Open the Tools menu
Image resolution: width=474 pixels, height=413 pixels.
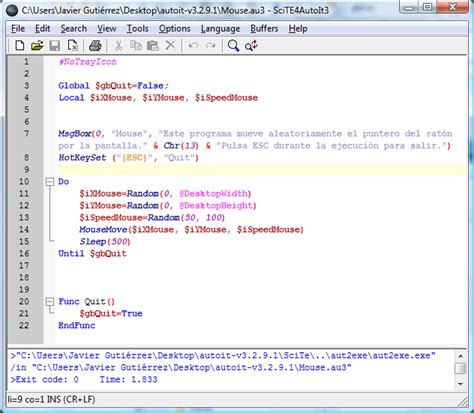pos(137,29)
